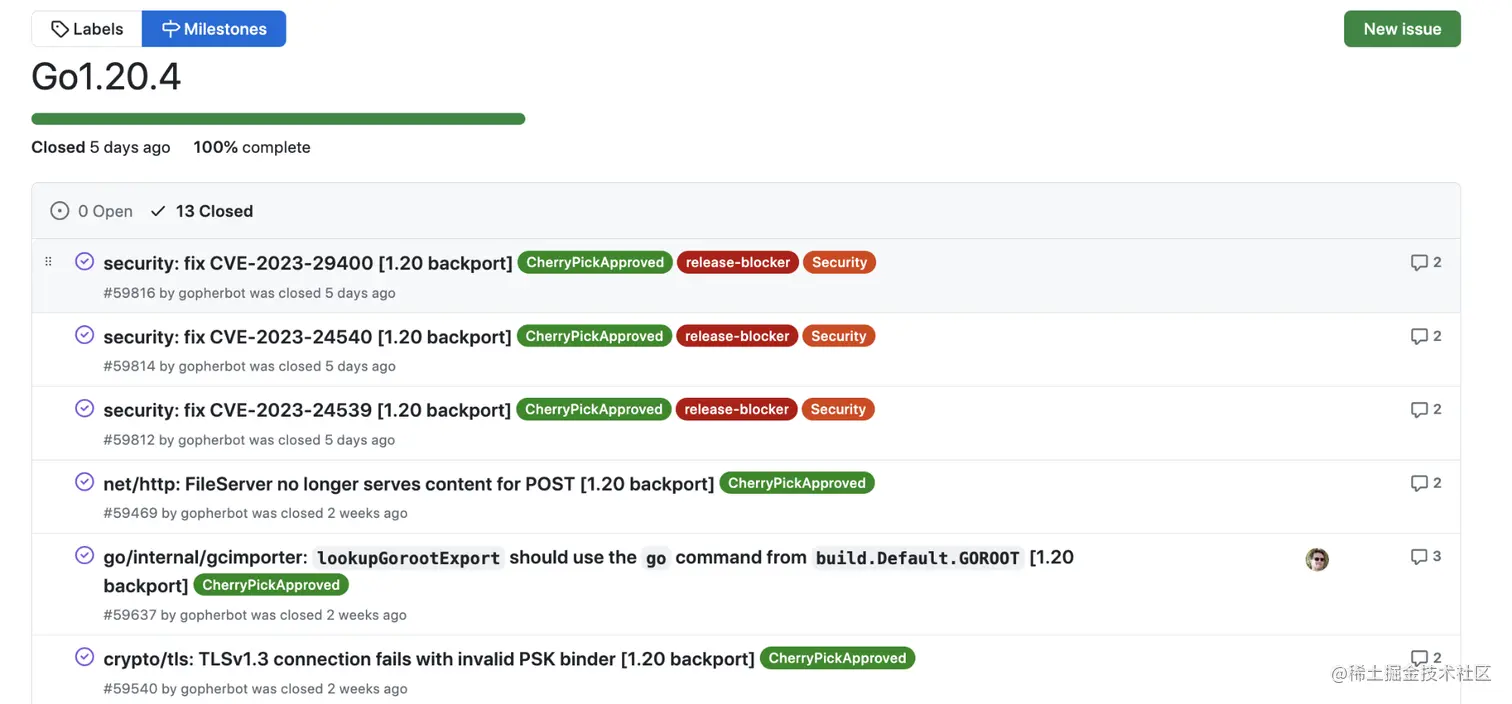Viewport: 1512px width, 704px height.
Task: Click CherryPickApproved label on CVE-2023-29400
Action: tap(595, 262)
